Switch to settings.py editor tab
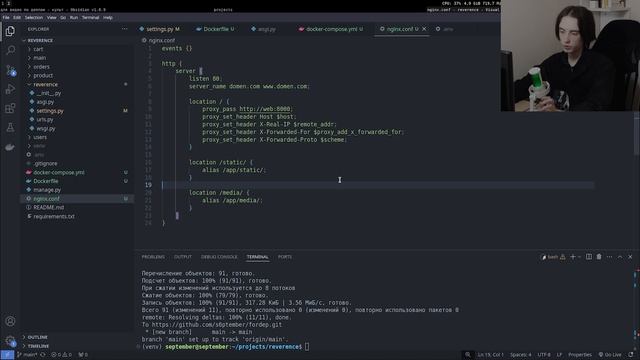 (x=160, y=29)
